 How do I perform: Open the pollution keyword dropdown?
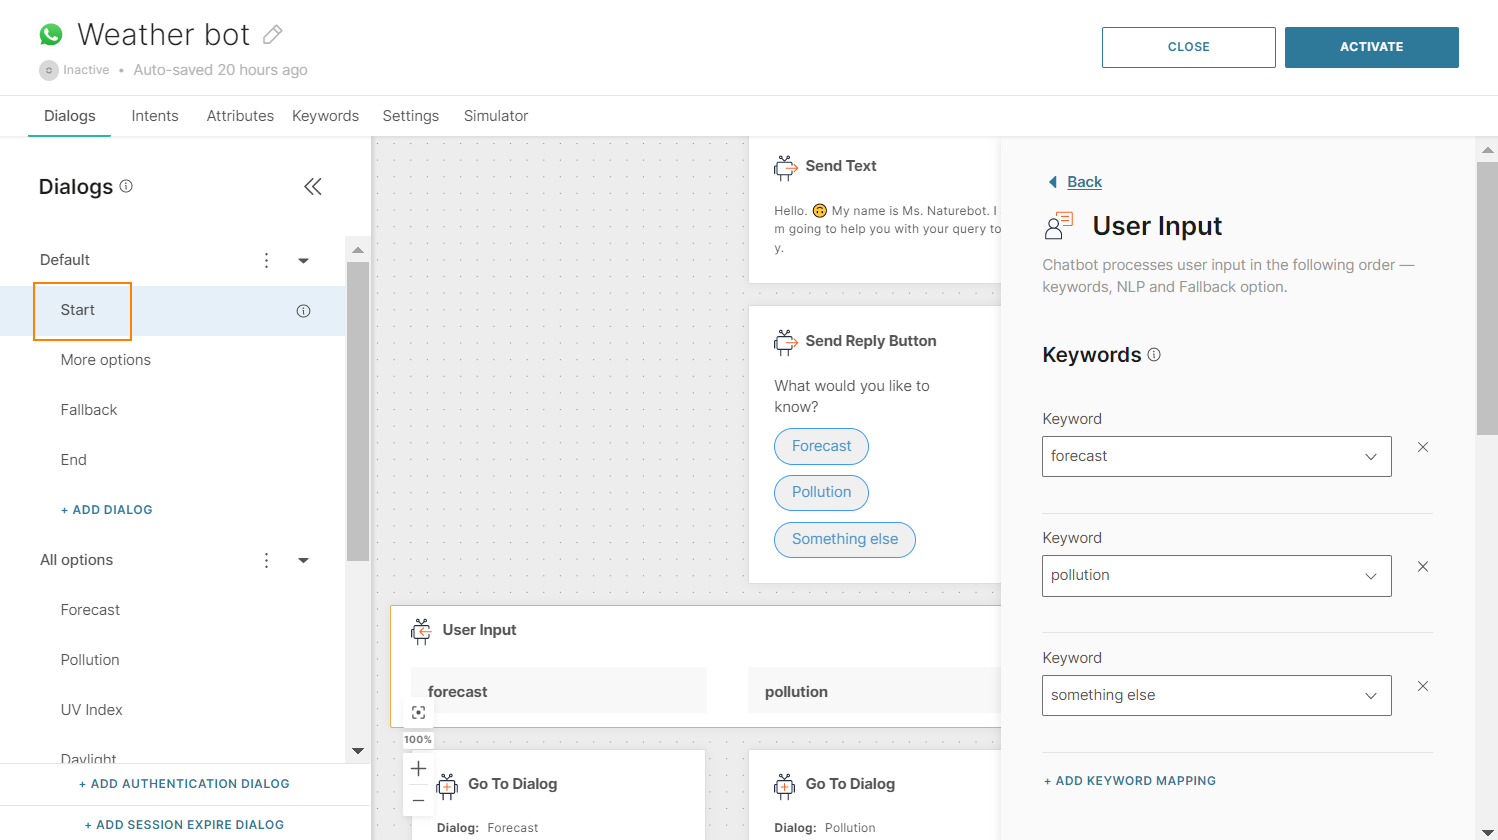pos(1370,576)
